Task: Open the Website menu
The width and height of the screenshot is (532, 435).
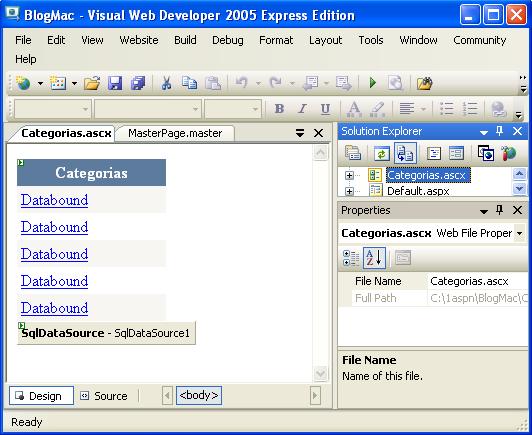Action: pos(139,40)
